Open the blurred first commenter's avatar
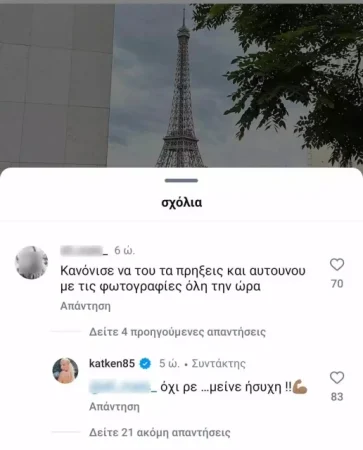Image resolution: width=363 pixels, height=450 pixels. 32,262
